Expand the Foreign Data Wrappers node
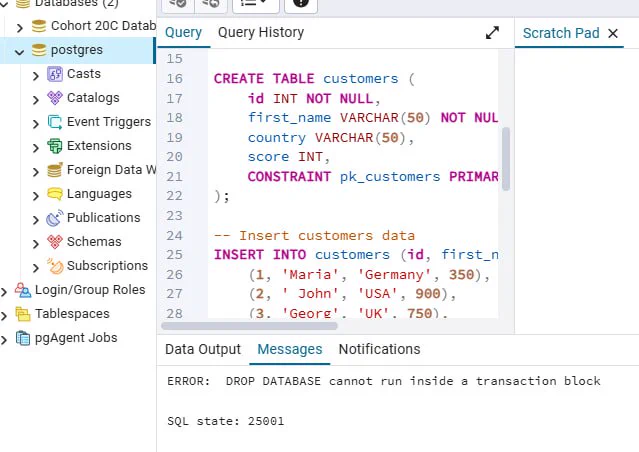The height and width of the screenshot is (452, 639). click(36, 172)
